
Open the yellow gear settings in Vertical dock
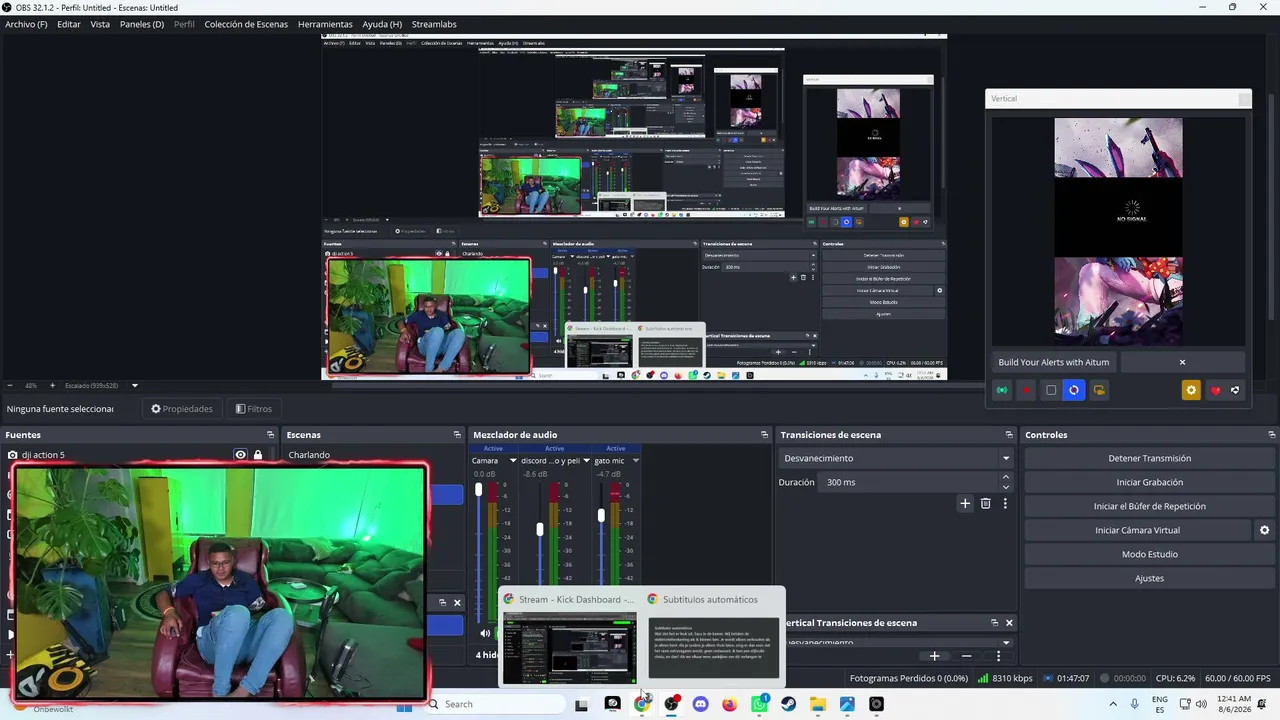[x=1190, y=390]
